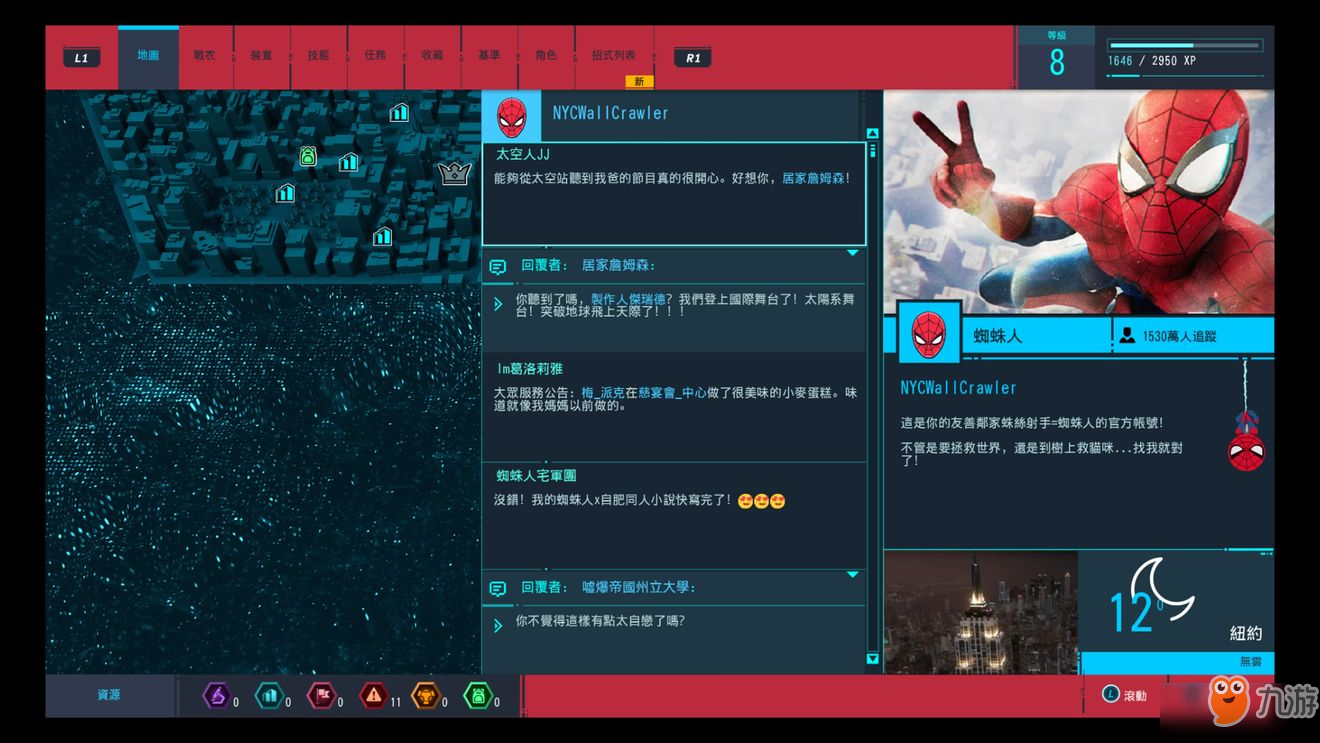Click the 回覆者: 噓爆帝國州立大學 header text
The image size is (1320, 743).
tap(608, 587)
